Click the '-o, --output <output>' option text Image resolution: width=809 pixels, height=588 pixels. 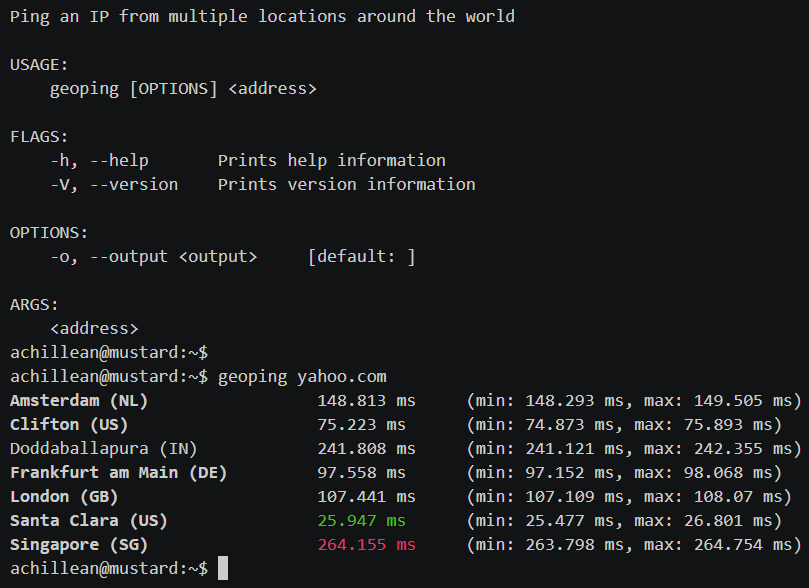click(153, 257)
